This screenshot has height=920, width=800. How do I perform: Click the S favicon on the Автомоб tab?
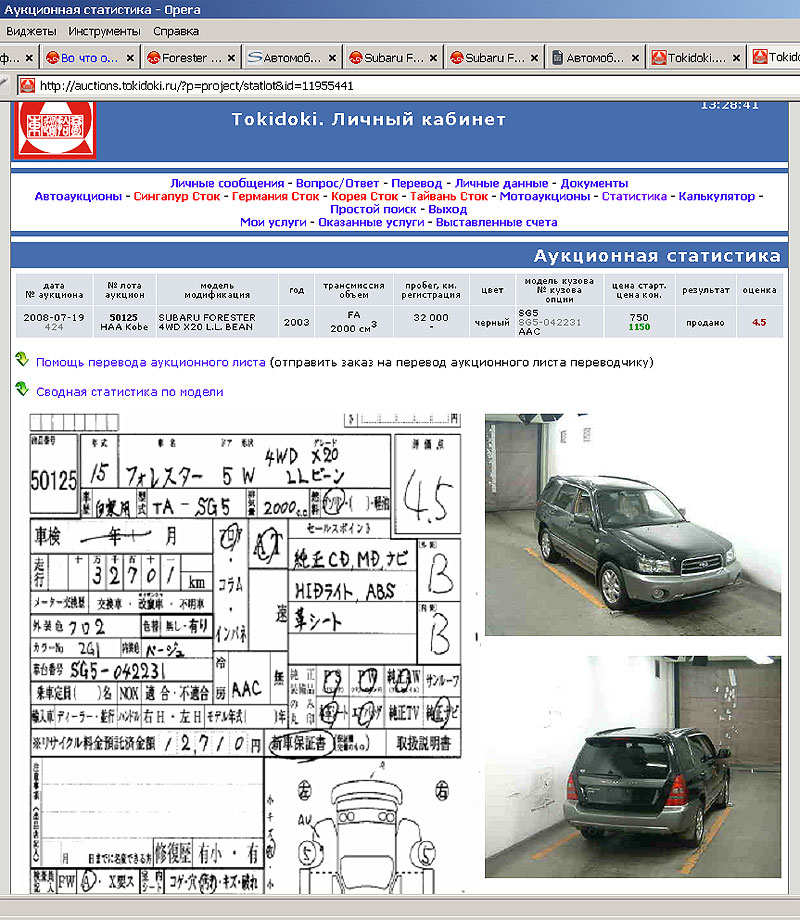coord(255,58)
